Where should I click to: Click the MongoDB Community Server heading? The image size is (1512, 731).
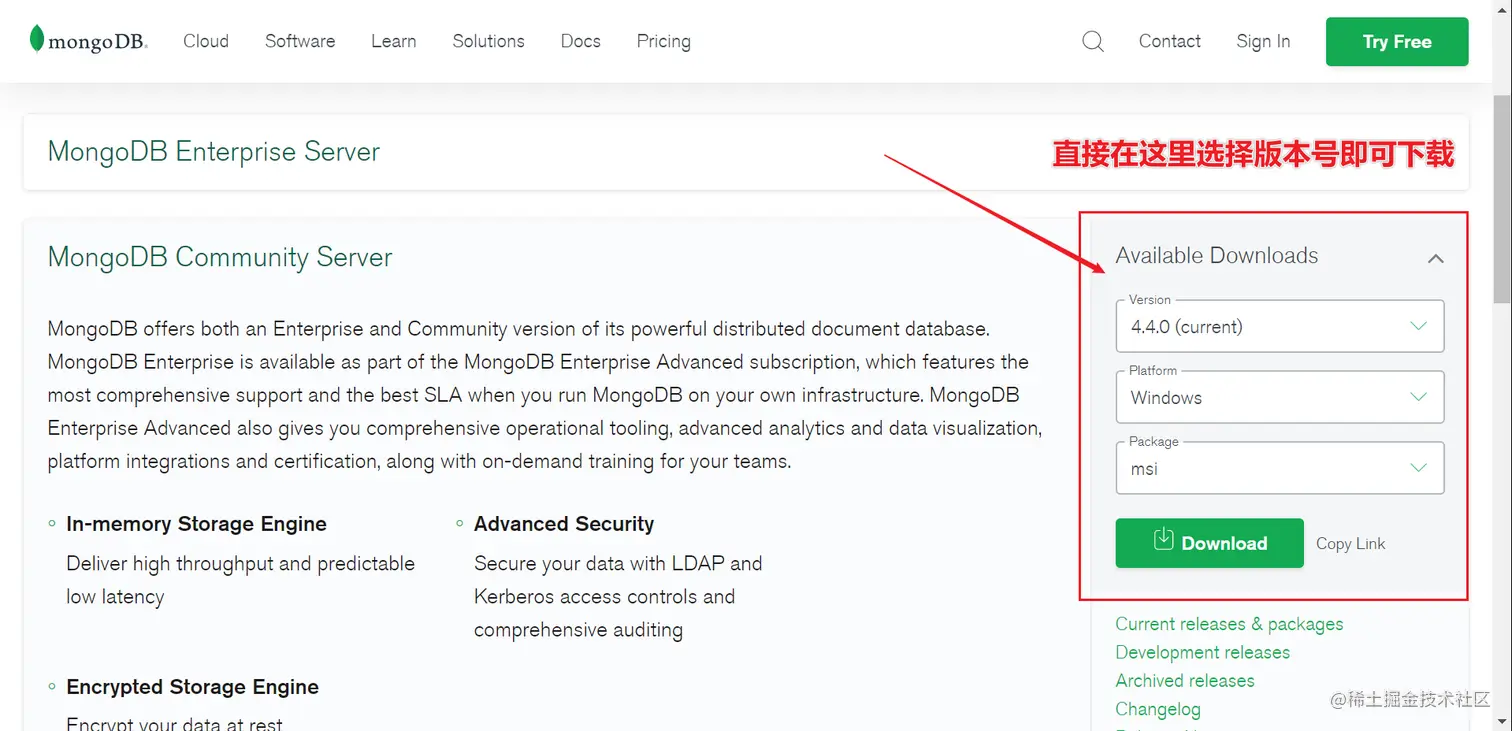click(x=220, y=257)
